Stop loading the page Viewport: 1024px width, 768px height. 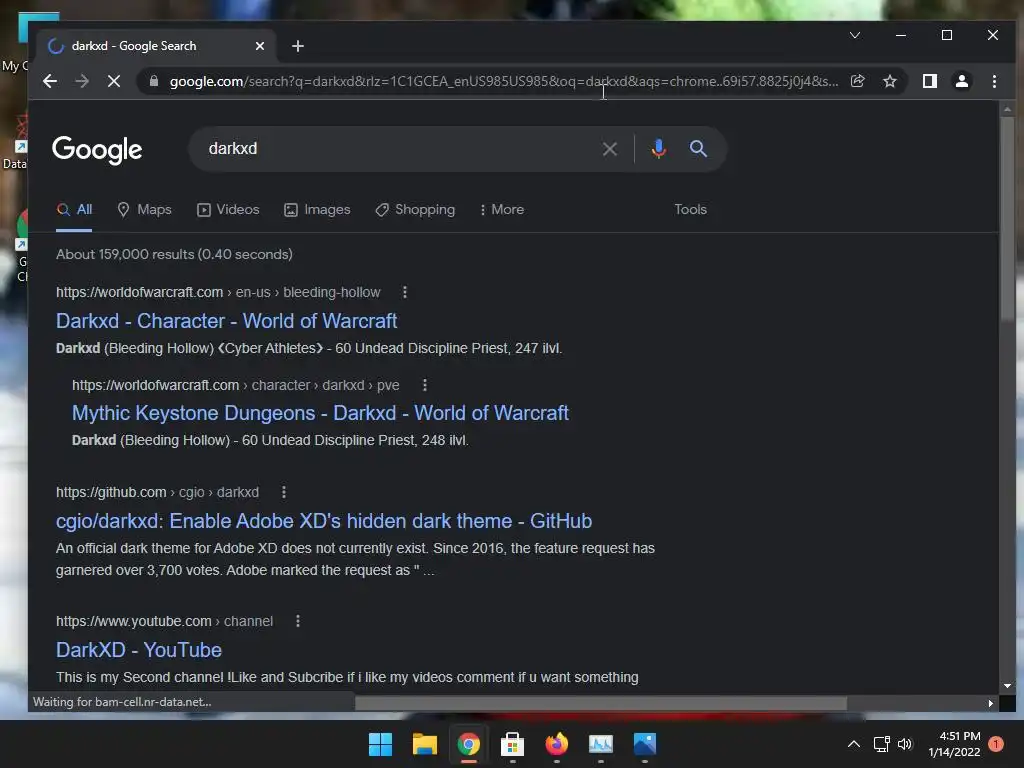click(114, 81)
